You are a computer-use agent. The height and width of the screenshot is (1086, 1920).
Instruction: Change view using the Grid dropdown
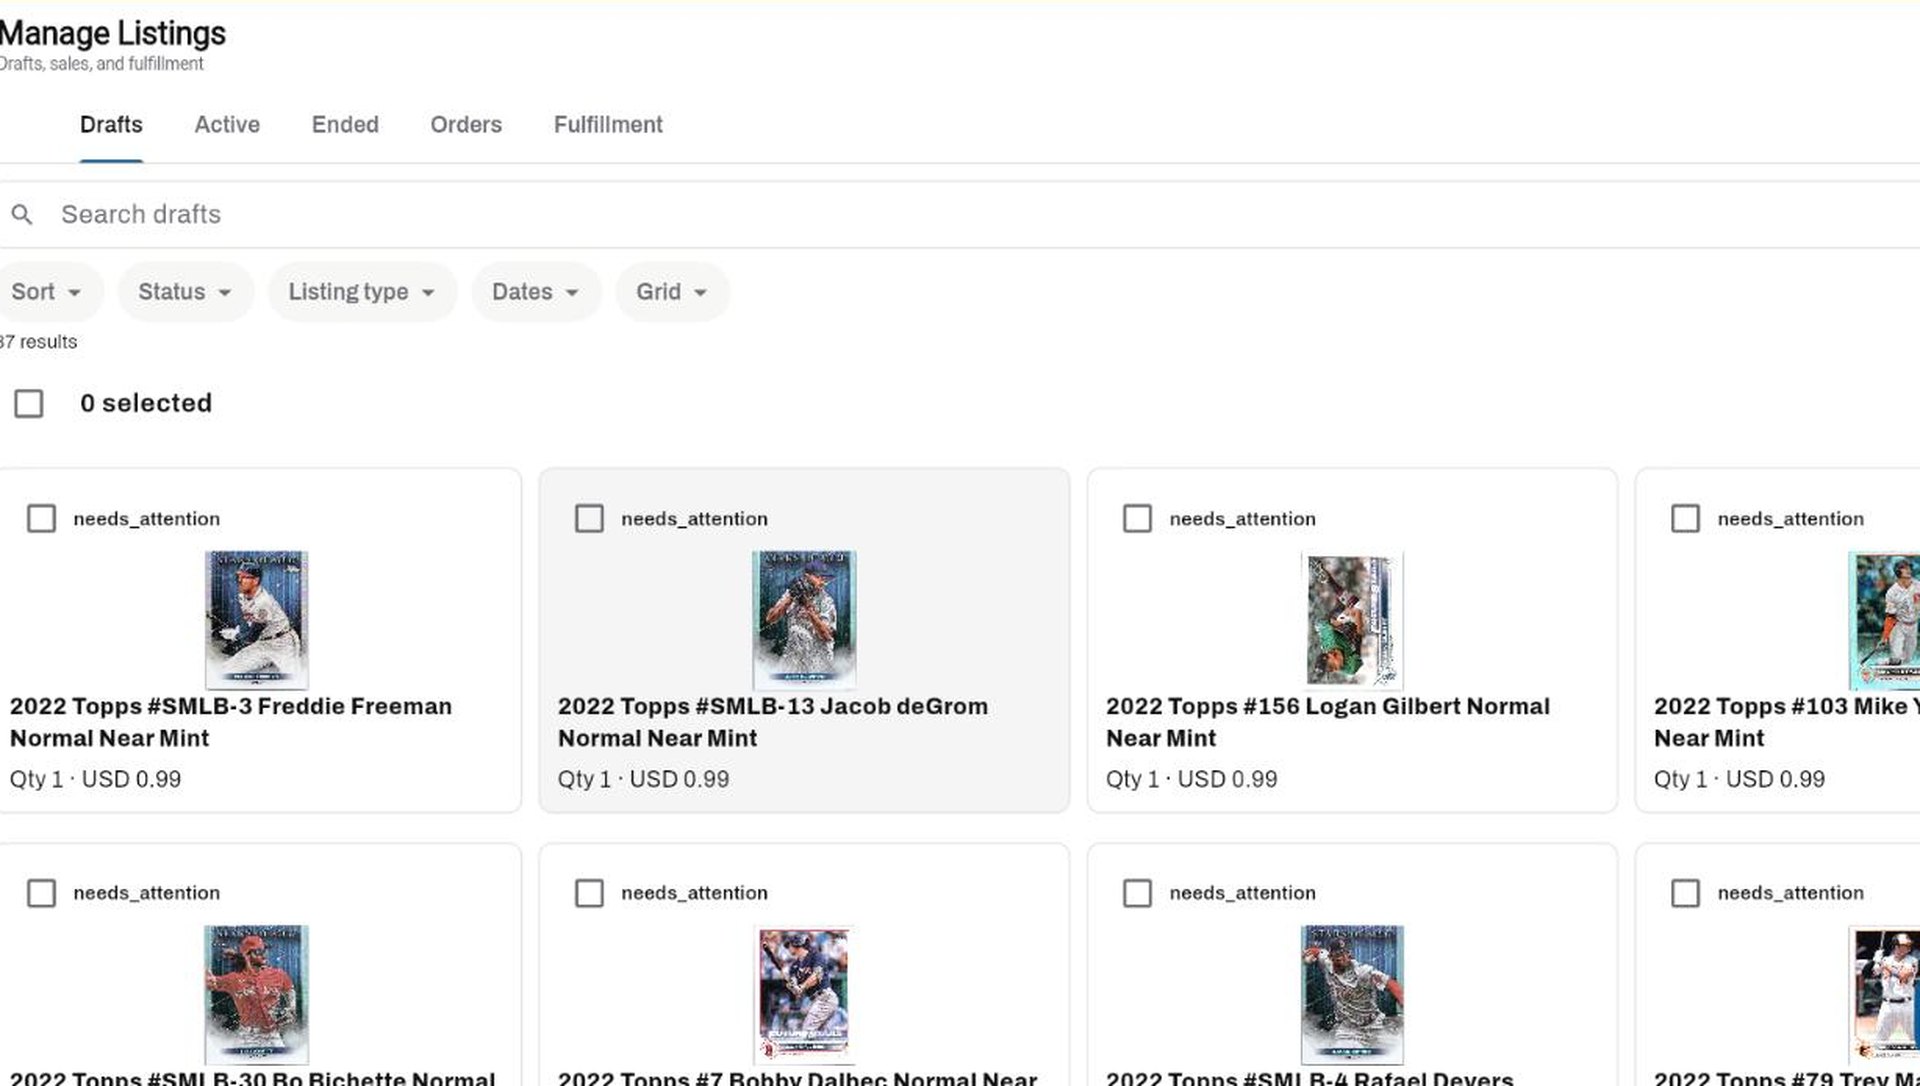pyautogui.click(x=672, y=292)
